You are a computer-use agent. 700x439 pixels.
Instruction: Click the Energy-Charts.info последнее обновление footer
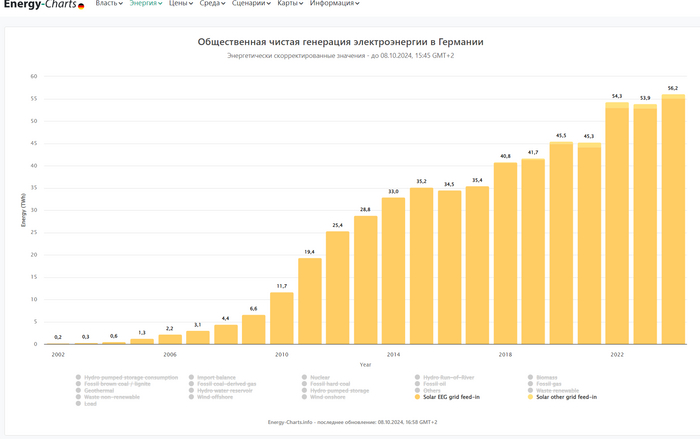click(352, 422)
